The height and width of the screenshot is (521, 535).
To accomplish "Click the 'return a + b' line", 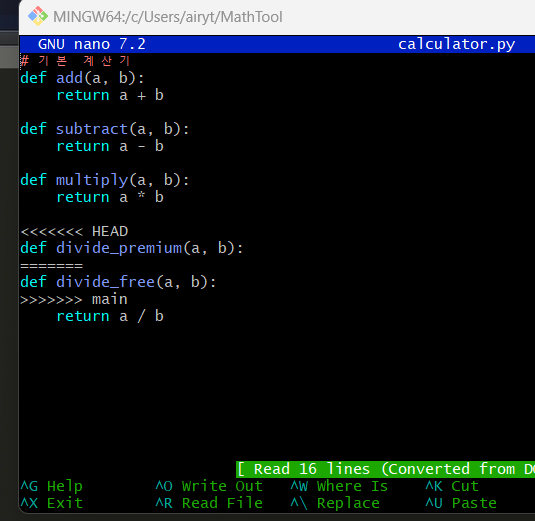I will [110, 95].
